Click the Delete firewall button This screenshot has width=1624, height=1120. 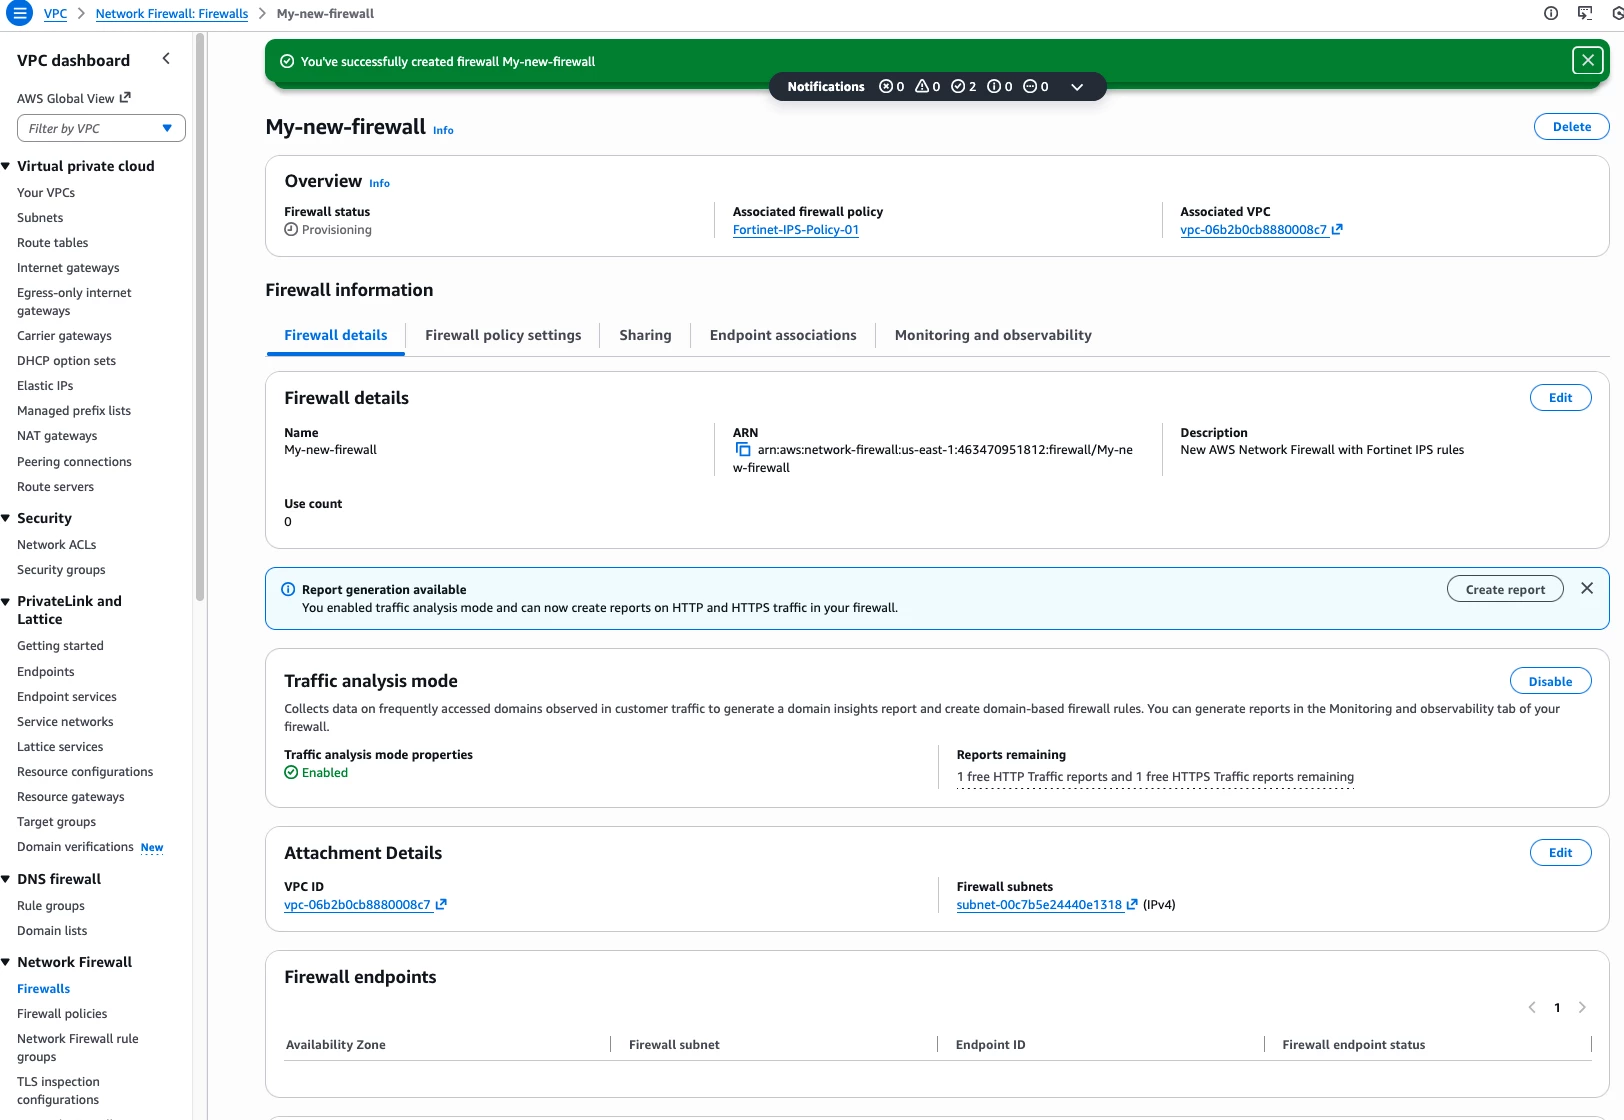(1571, 127)
